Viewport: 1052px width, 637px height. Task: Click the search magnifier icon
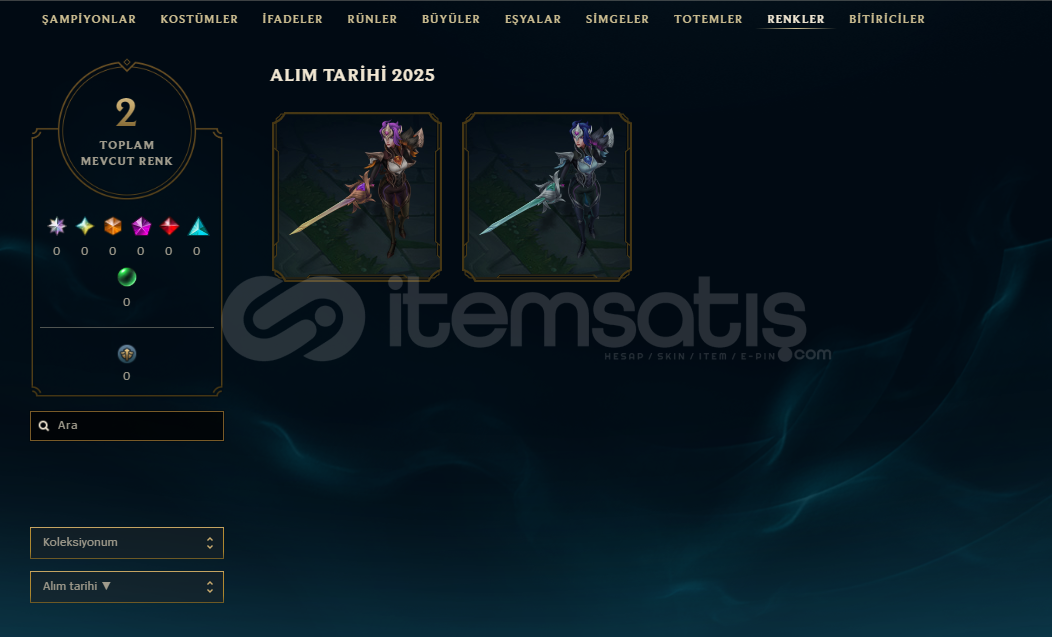(44, 426)
